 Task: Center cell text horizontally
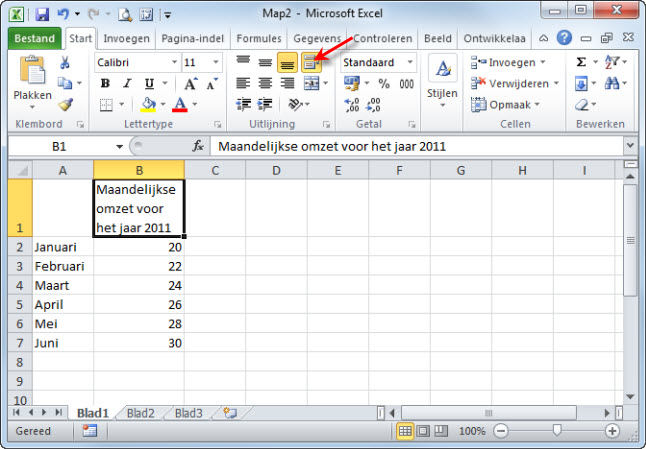pos(265,84)
